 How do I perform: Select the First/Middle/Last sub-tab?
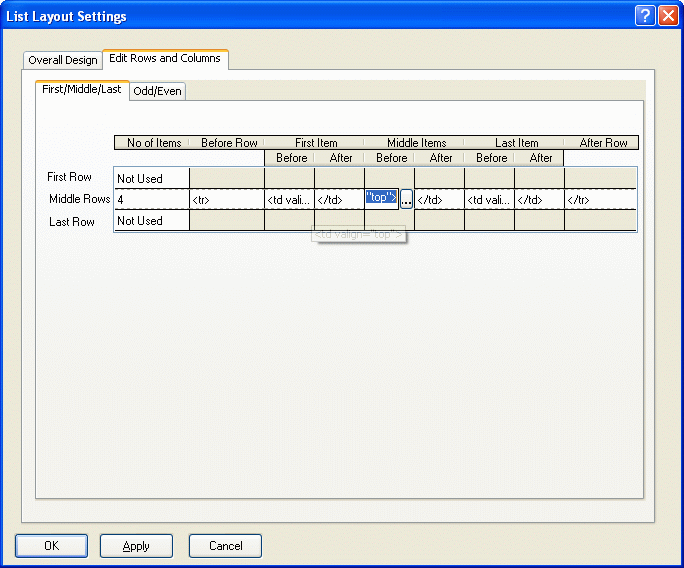point(82,90)
